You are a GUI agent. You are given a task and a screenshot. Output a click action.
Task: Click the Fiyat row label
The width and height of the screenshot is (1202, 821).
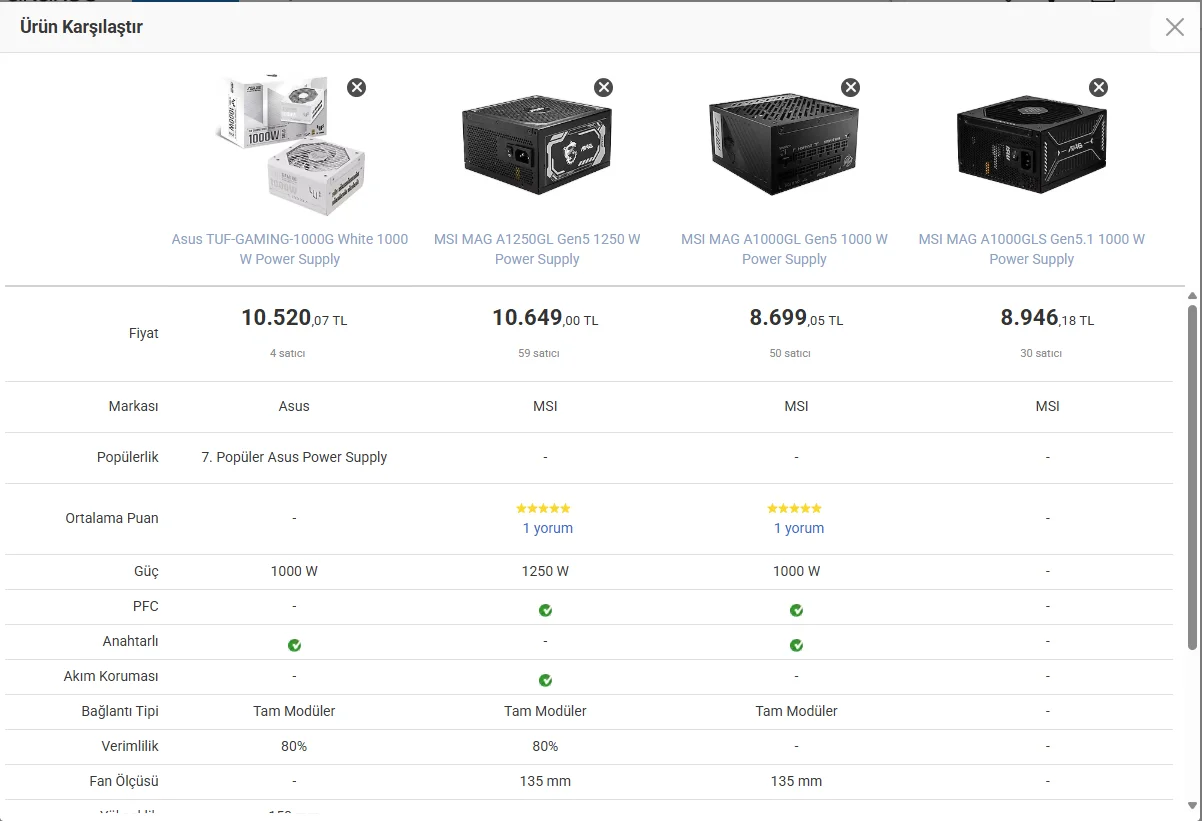pyautogui.click(x=143, y=333)
